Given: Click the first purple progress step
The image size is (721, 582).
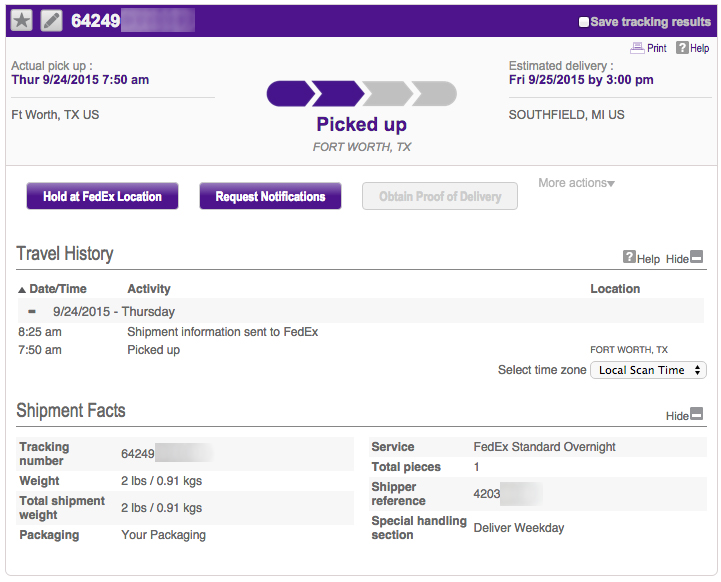Looking at the screenshot, I should point(288,94).
